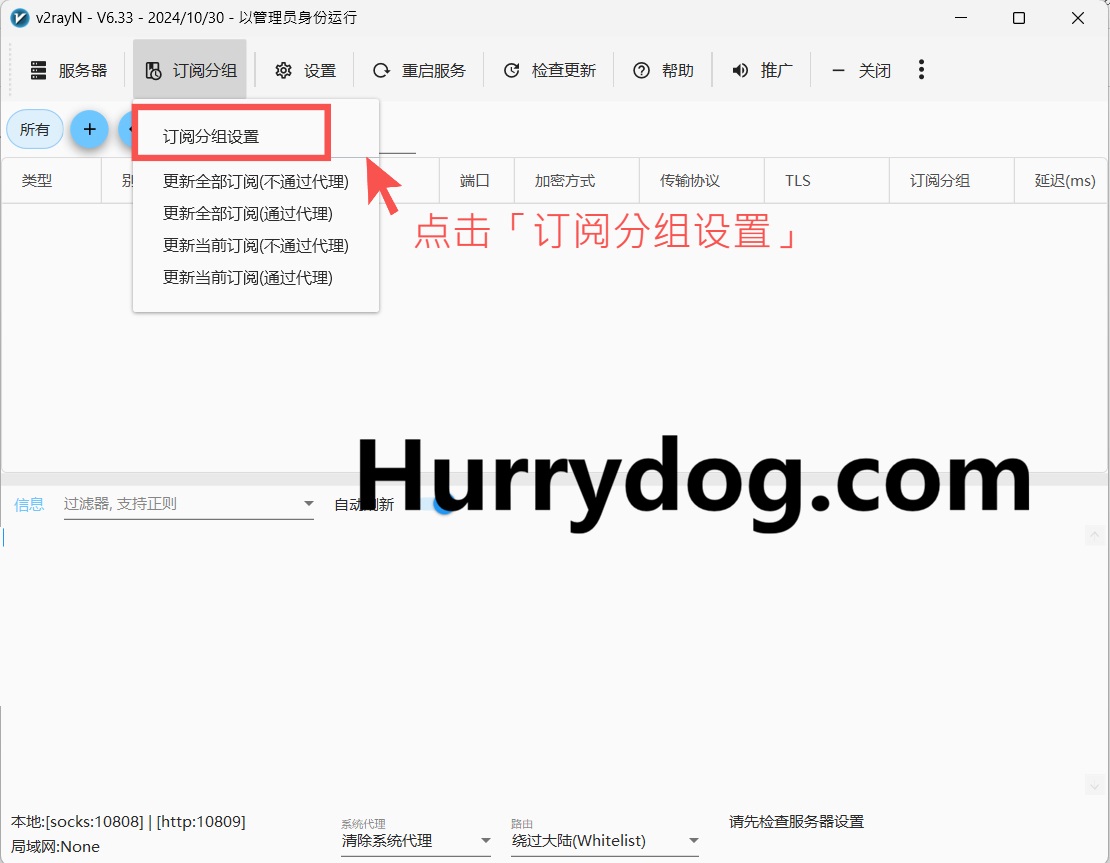Select 订阅分组设置 from the menu
Screen dimensions: 1110x863
(x=211, y=137)
